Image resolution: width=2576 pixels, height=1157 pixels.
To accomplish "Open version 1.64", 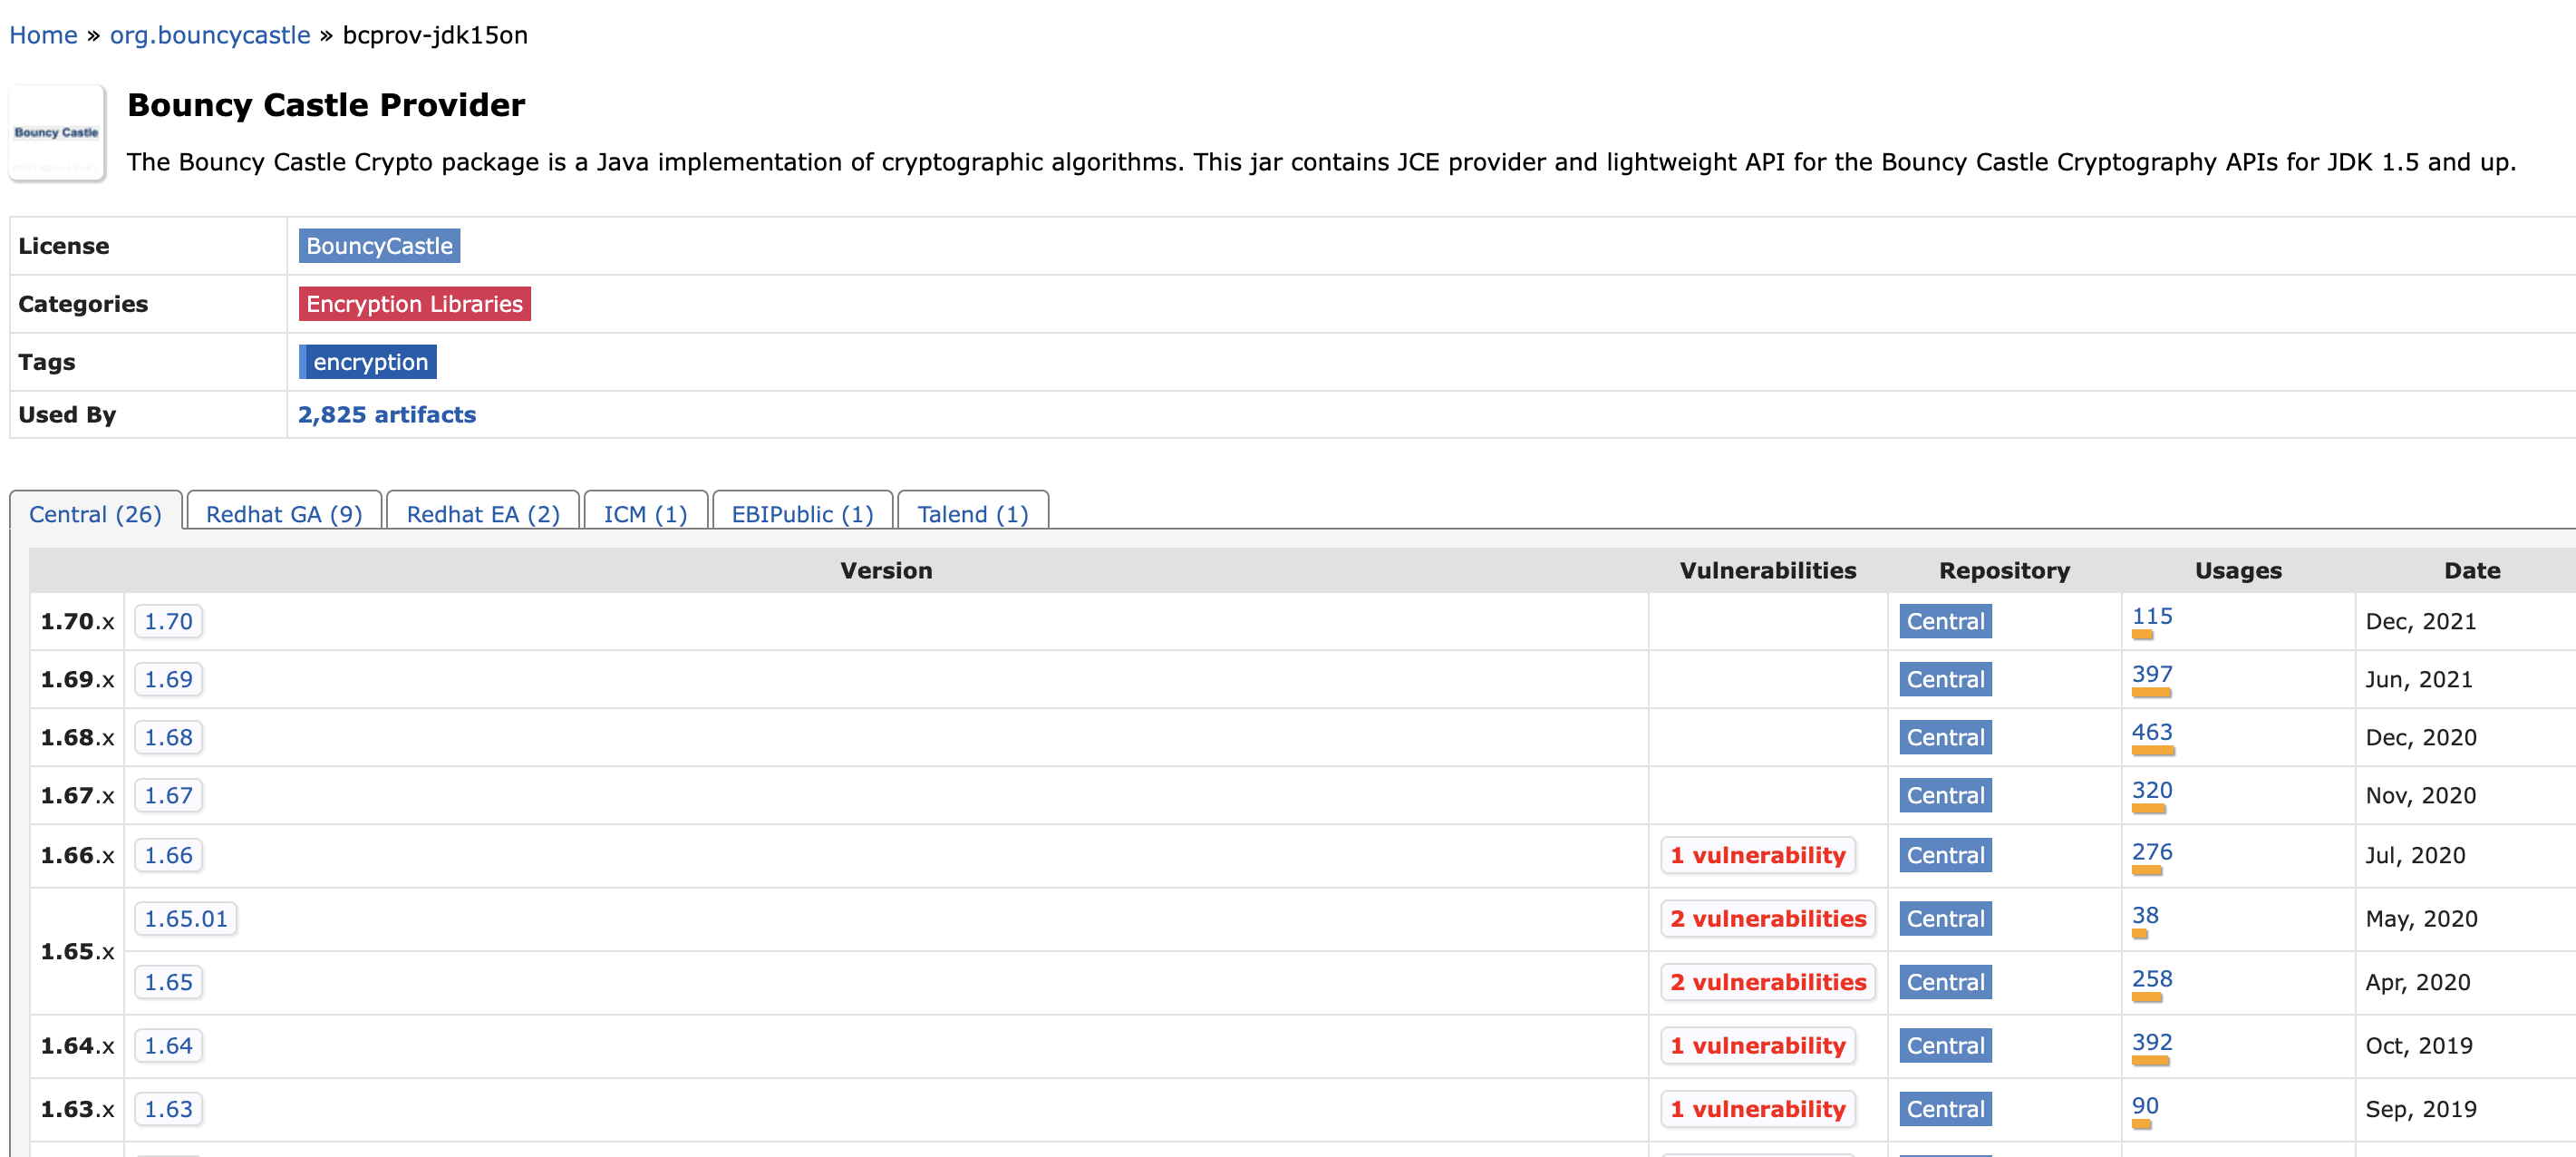I will point(168,1045).
